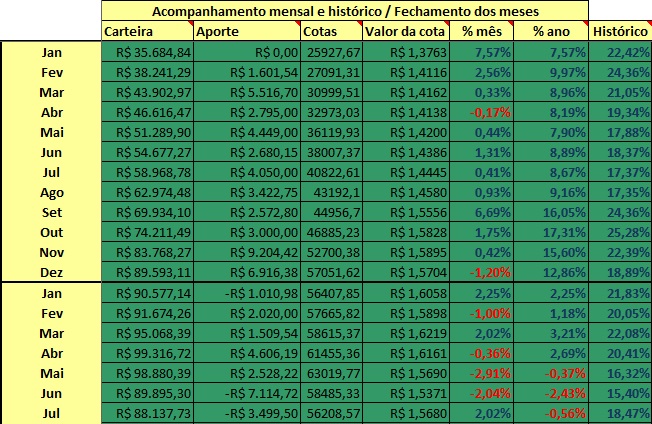This screenshot has width=652, height=424.
Task: Click the 'Histórico' column header
Action: [620, 32]
